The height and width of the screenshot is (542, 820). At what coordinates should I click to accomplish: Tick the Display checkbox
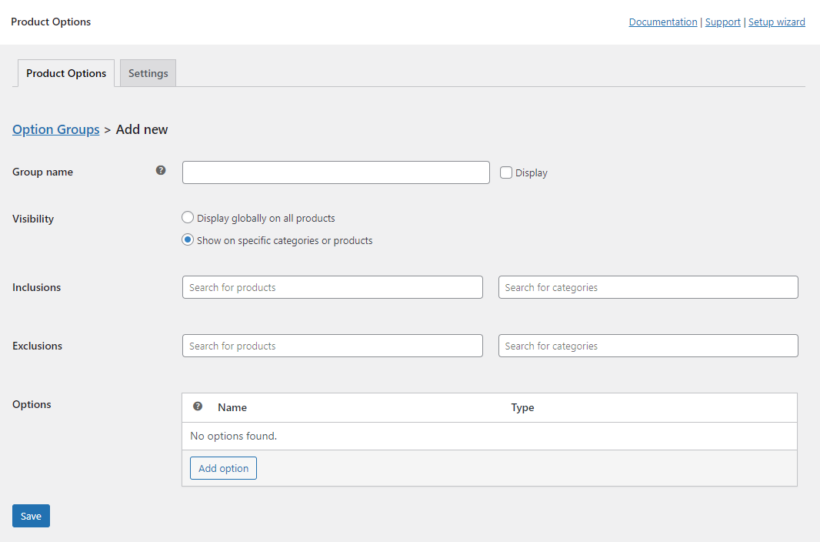click(507, 172)
